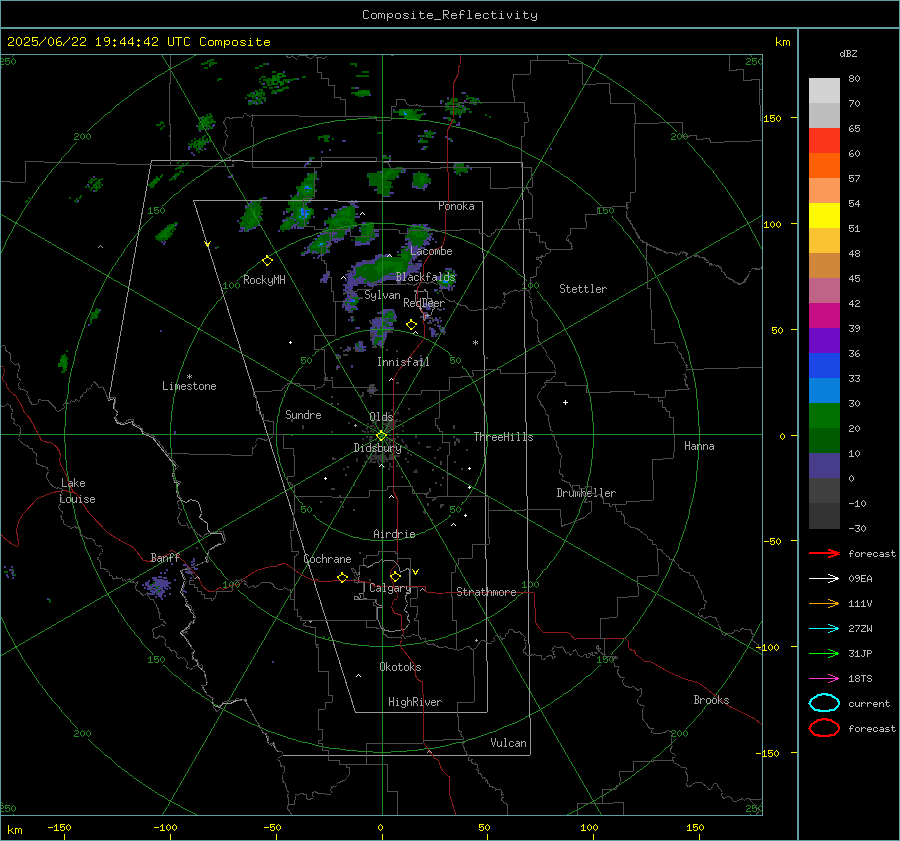
Task: Click the Stettler town label
Action: click(583, 289)
